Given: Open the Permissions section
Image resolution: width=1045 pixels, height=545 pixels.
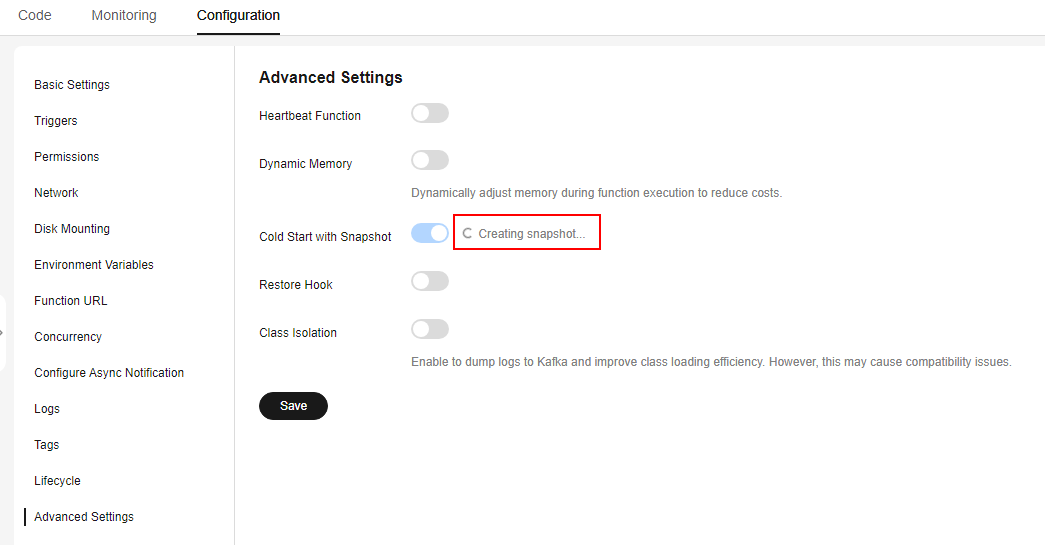Looking at the screenshot, I should click(67, 157).
